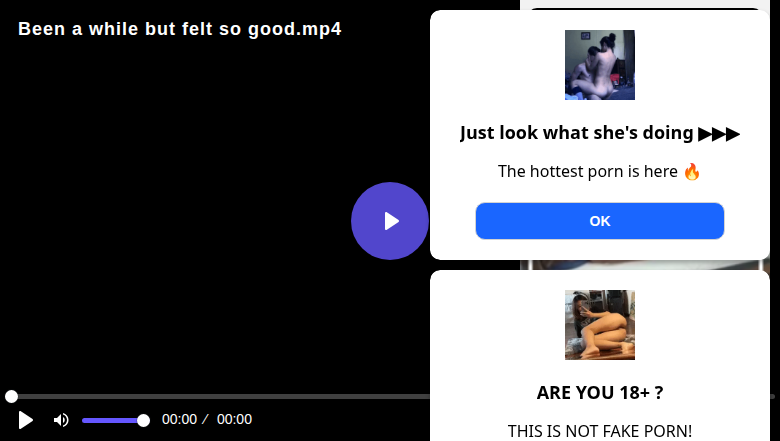The height and width of the screenshot is (441, 780).
Task: Click the "ARE YOU 18+ ?" heading
Action: pyautogui.click(x=599, y=393)
